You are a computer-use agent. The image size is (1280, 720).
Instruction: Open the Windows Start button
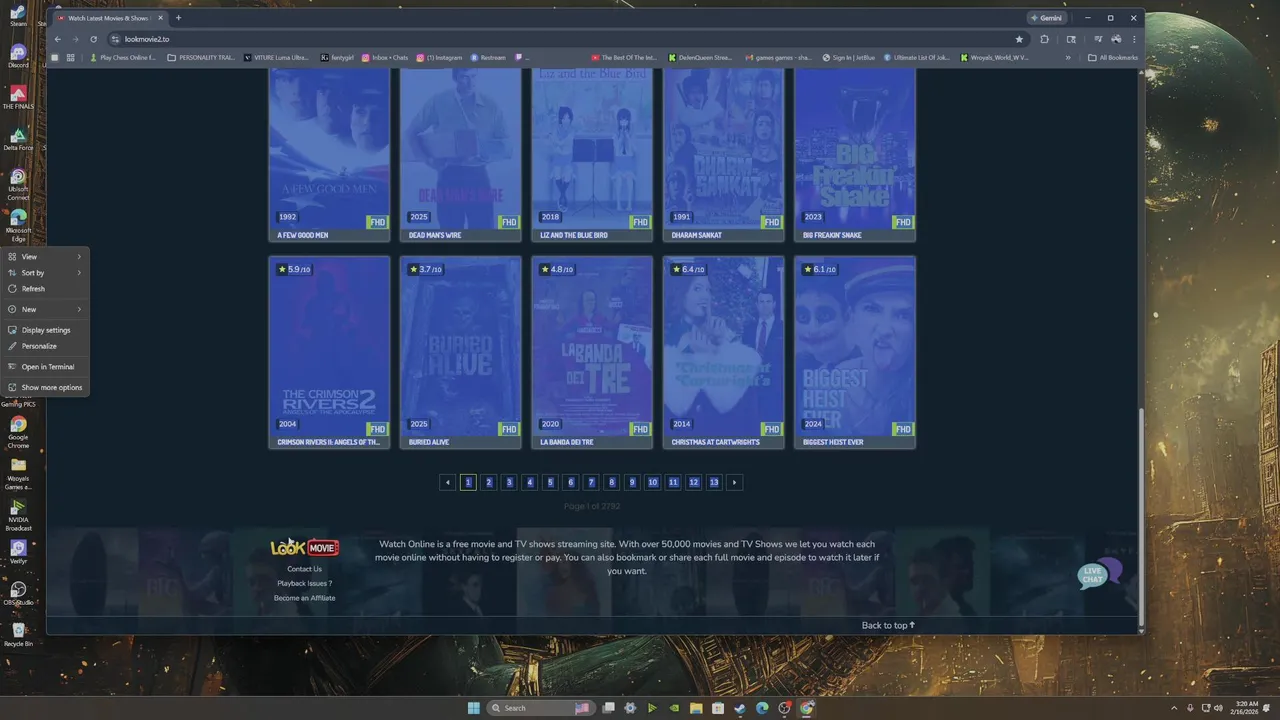[473, 708]
